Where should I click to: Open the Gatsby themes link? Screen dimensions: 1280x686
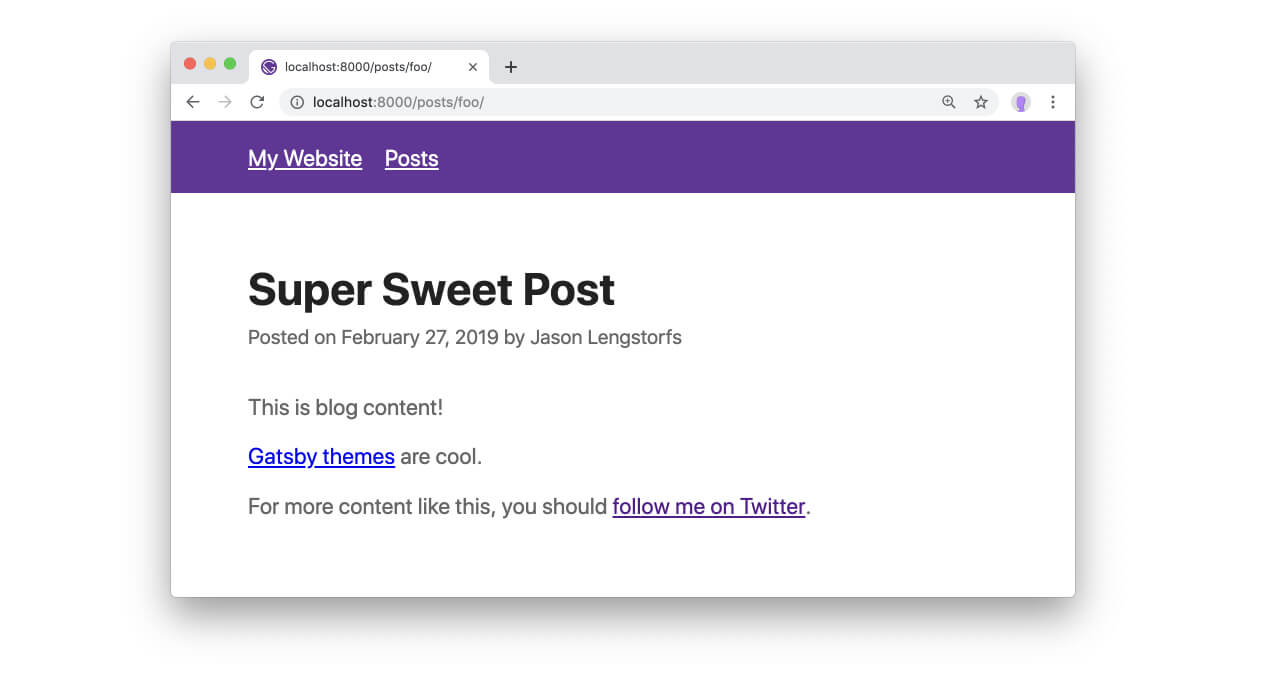(321, 456)
